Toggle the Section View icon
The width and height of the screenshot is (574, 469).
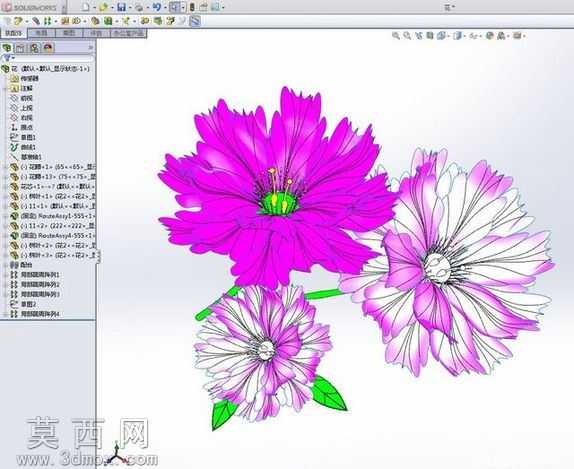(430, 36)
